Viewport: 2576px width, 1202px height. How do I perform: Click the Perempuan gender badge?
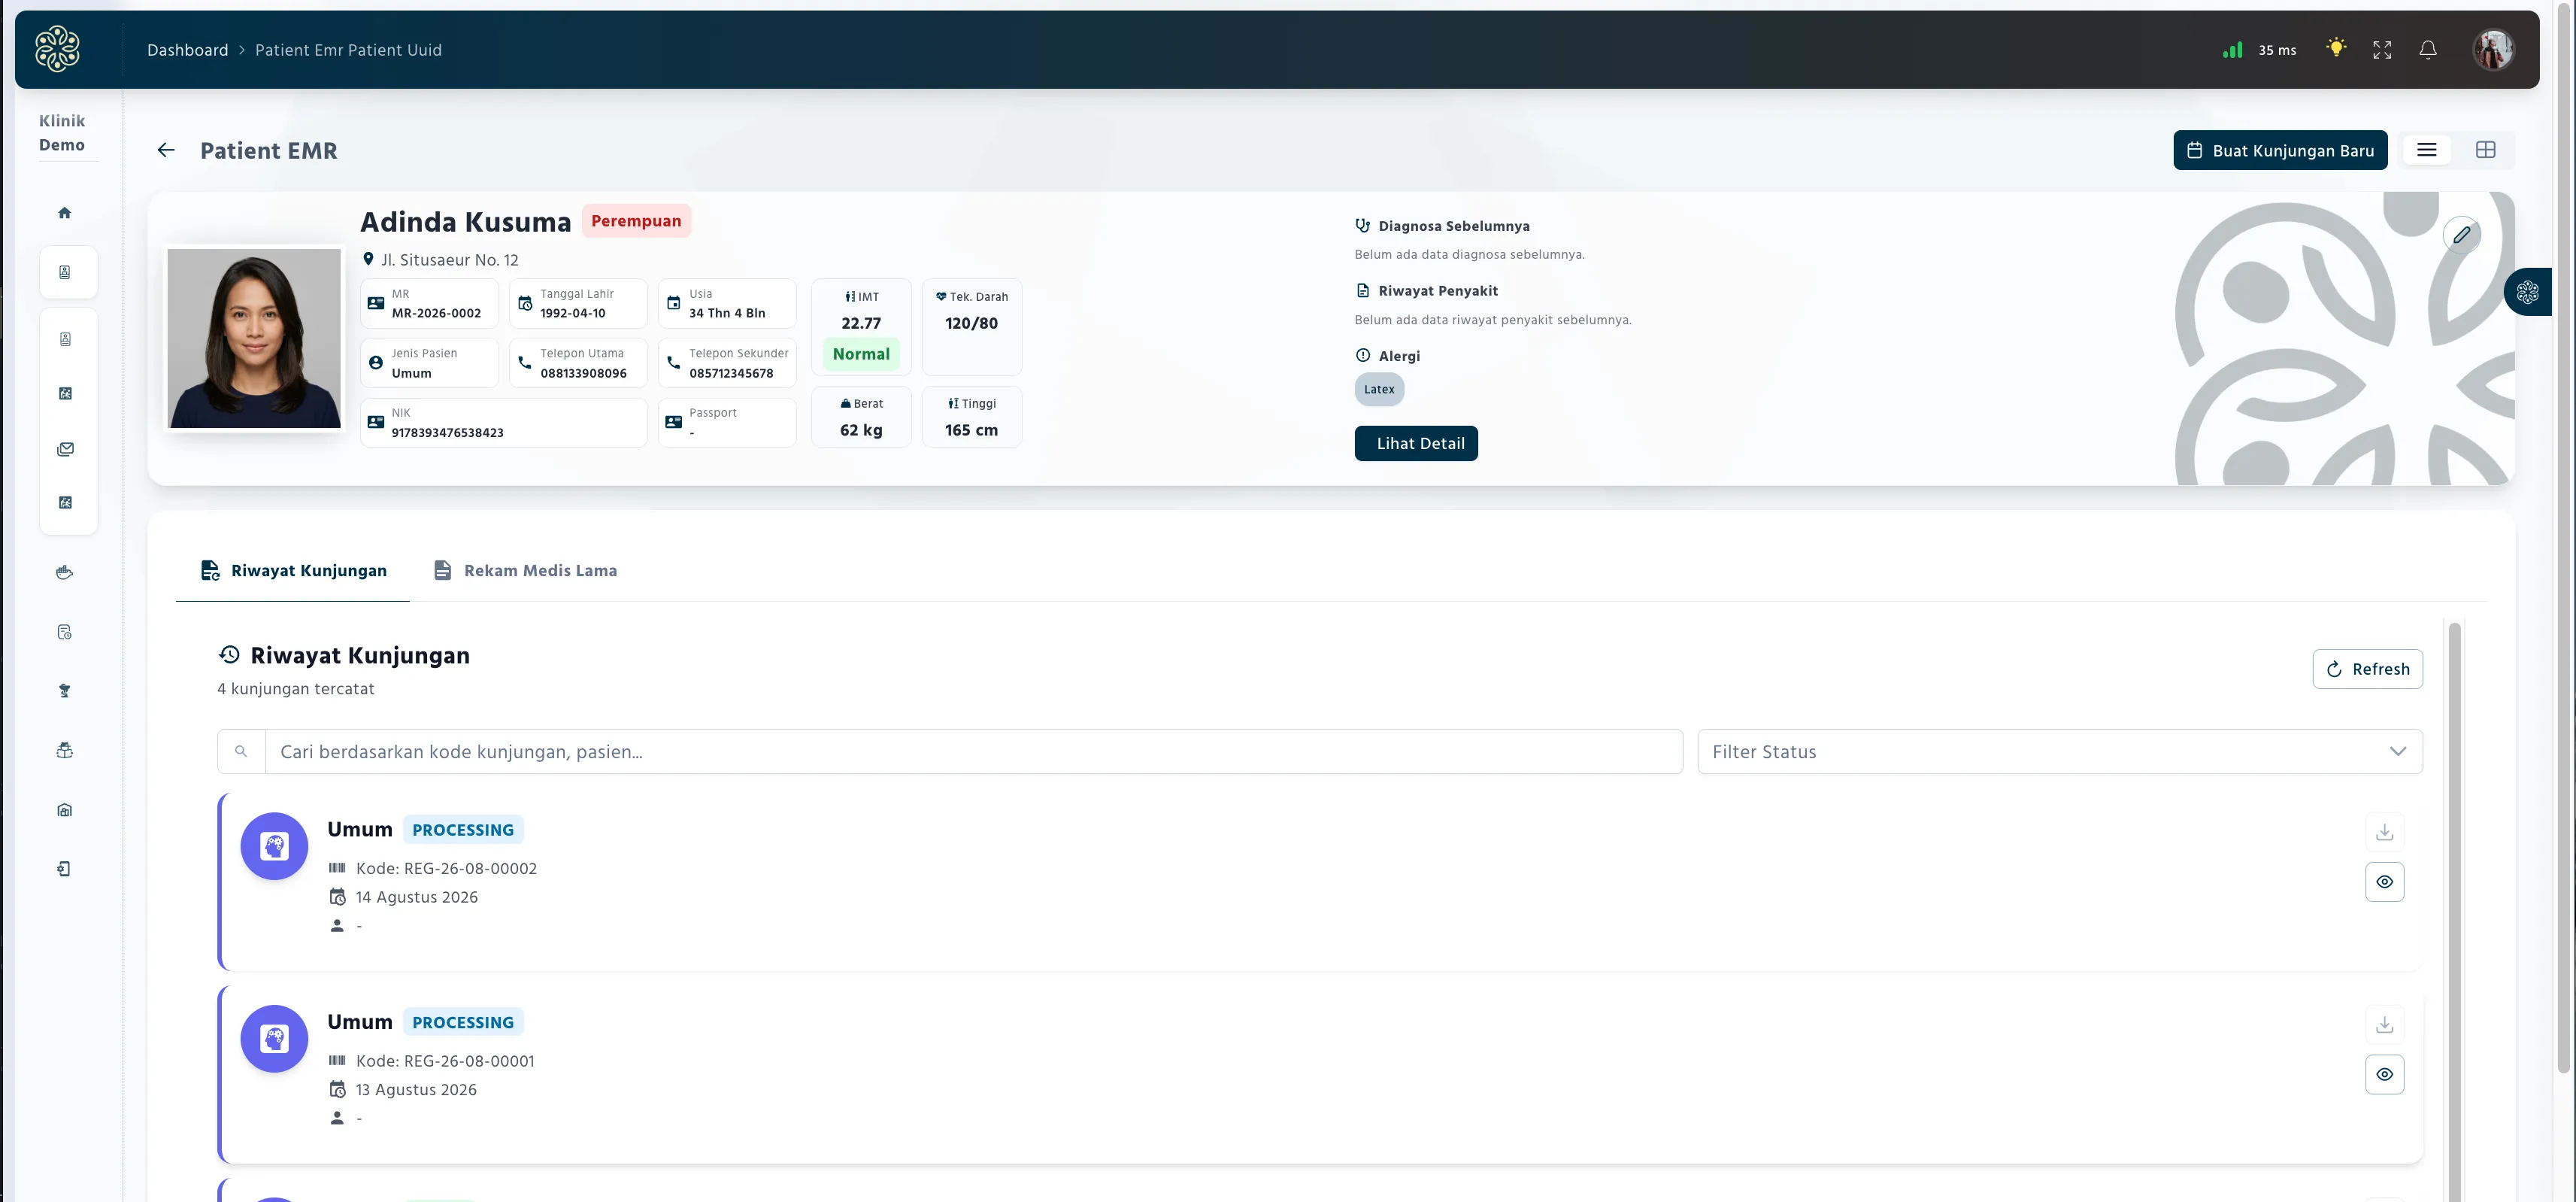636,221
